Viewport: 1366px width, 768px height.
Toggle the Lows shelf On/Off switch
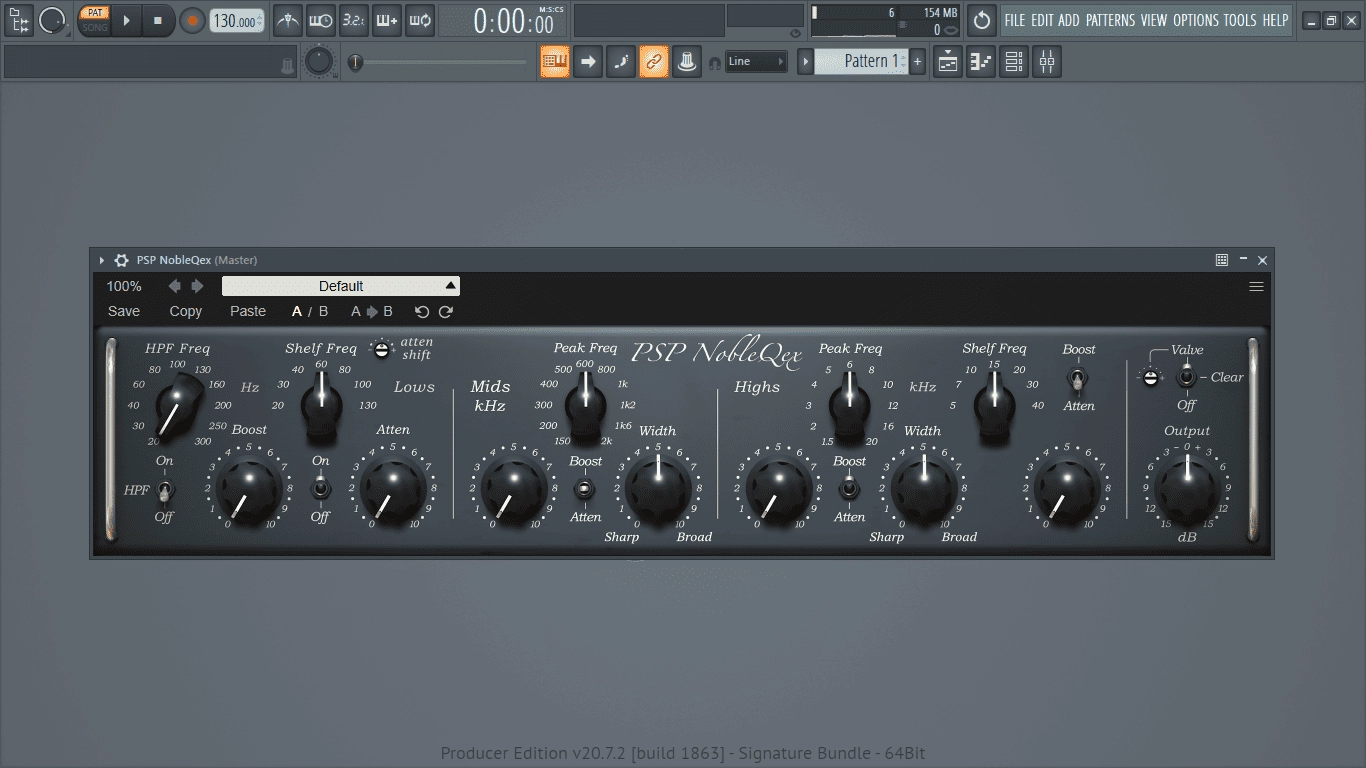click(x=320, y=488)
